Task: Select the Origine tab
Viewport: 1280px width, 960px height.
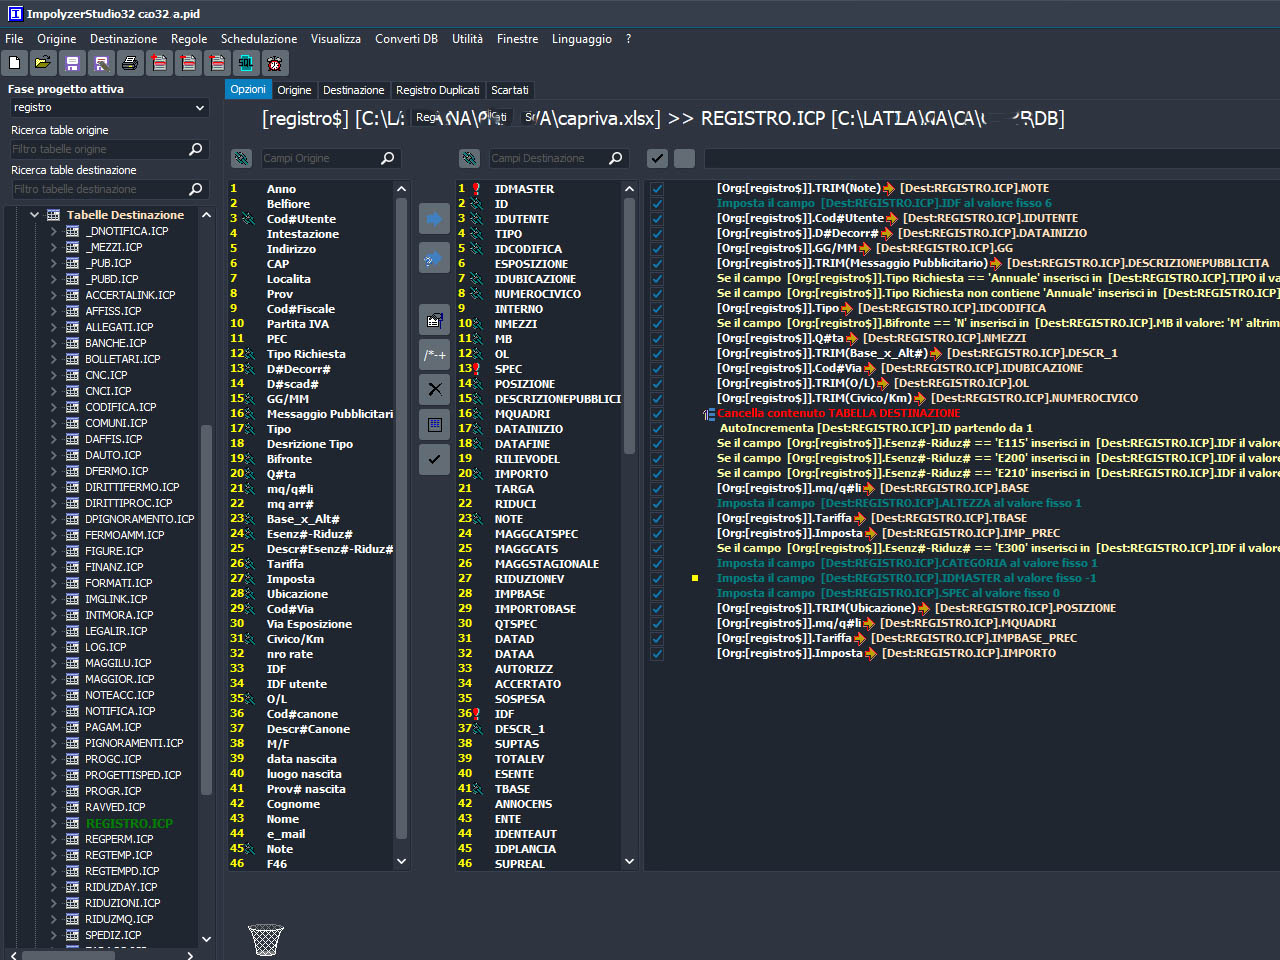Action: click(294, 90)
